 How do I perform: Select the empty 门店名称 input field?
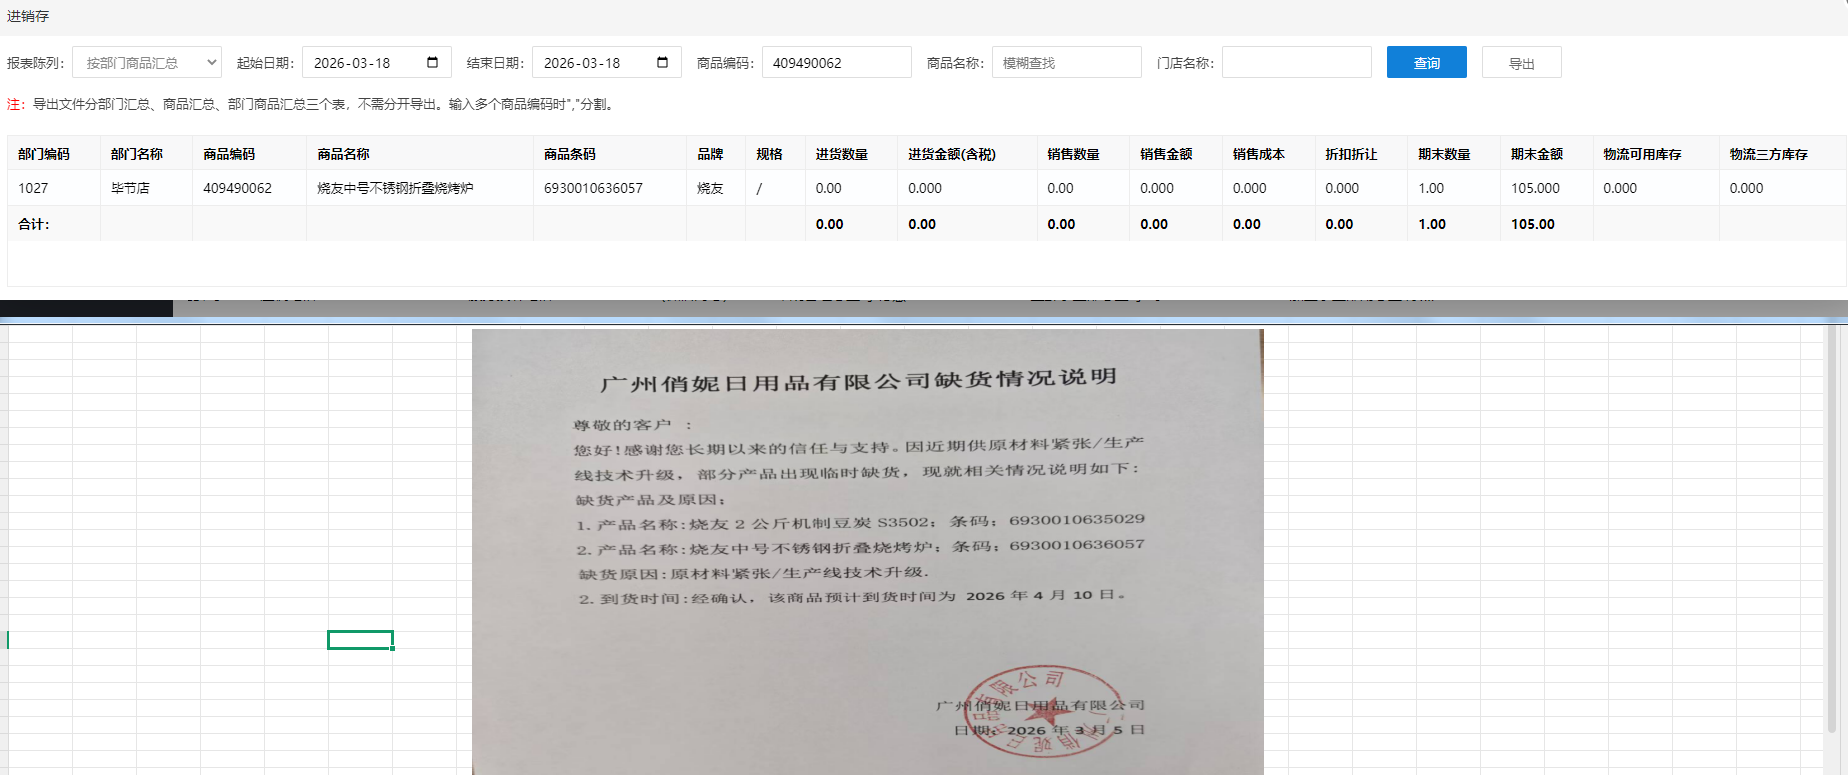coord(1296,62)
